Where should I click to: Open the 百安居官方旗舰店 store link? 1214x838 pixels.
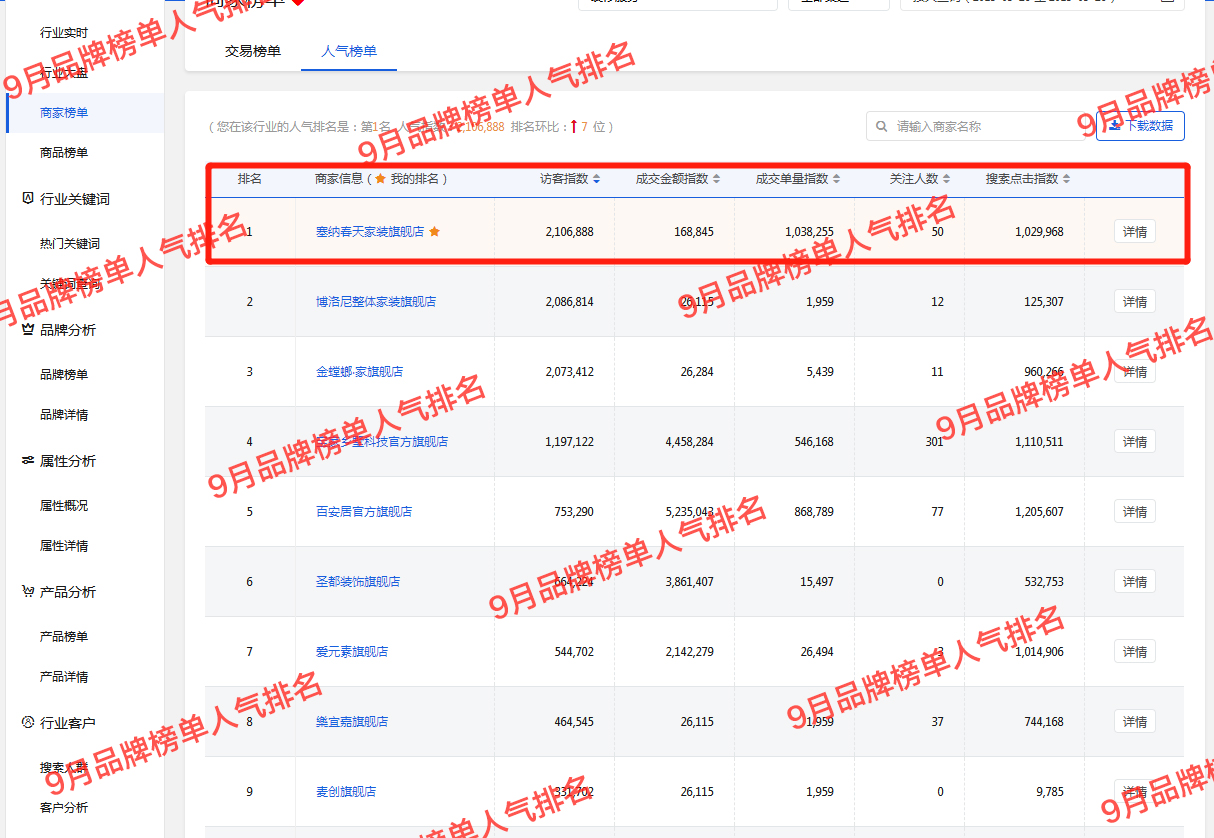coord(364,512)
